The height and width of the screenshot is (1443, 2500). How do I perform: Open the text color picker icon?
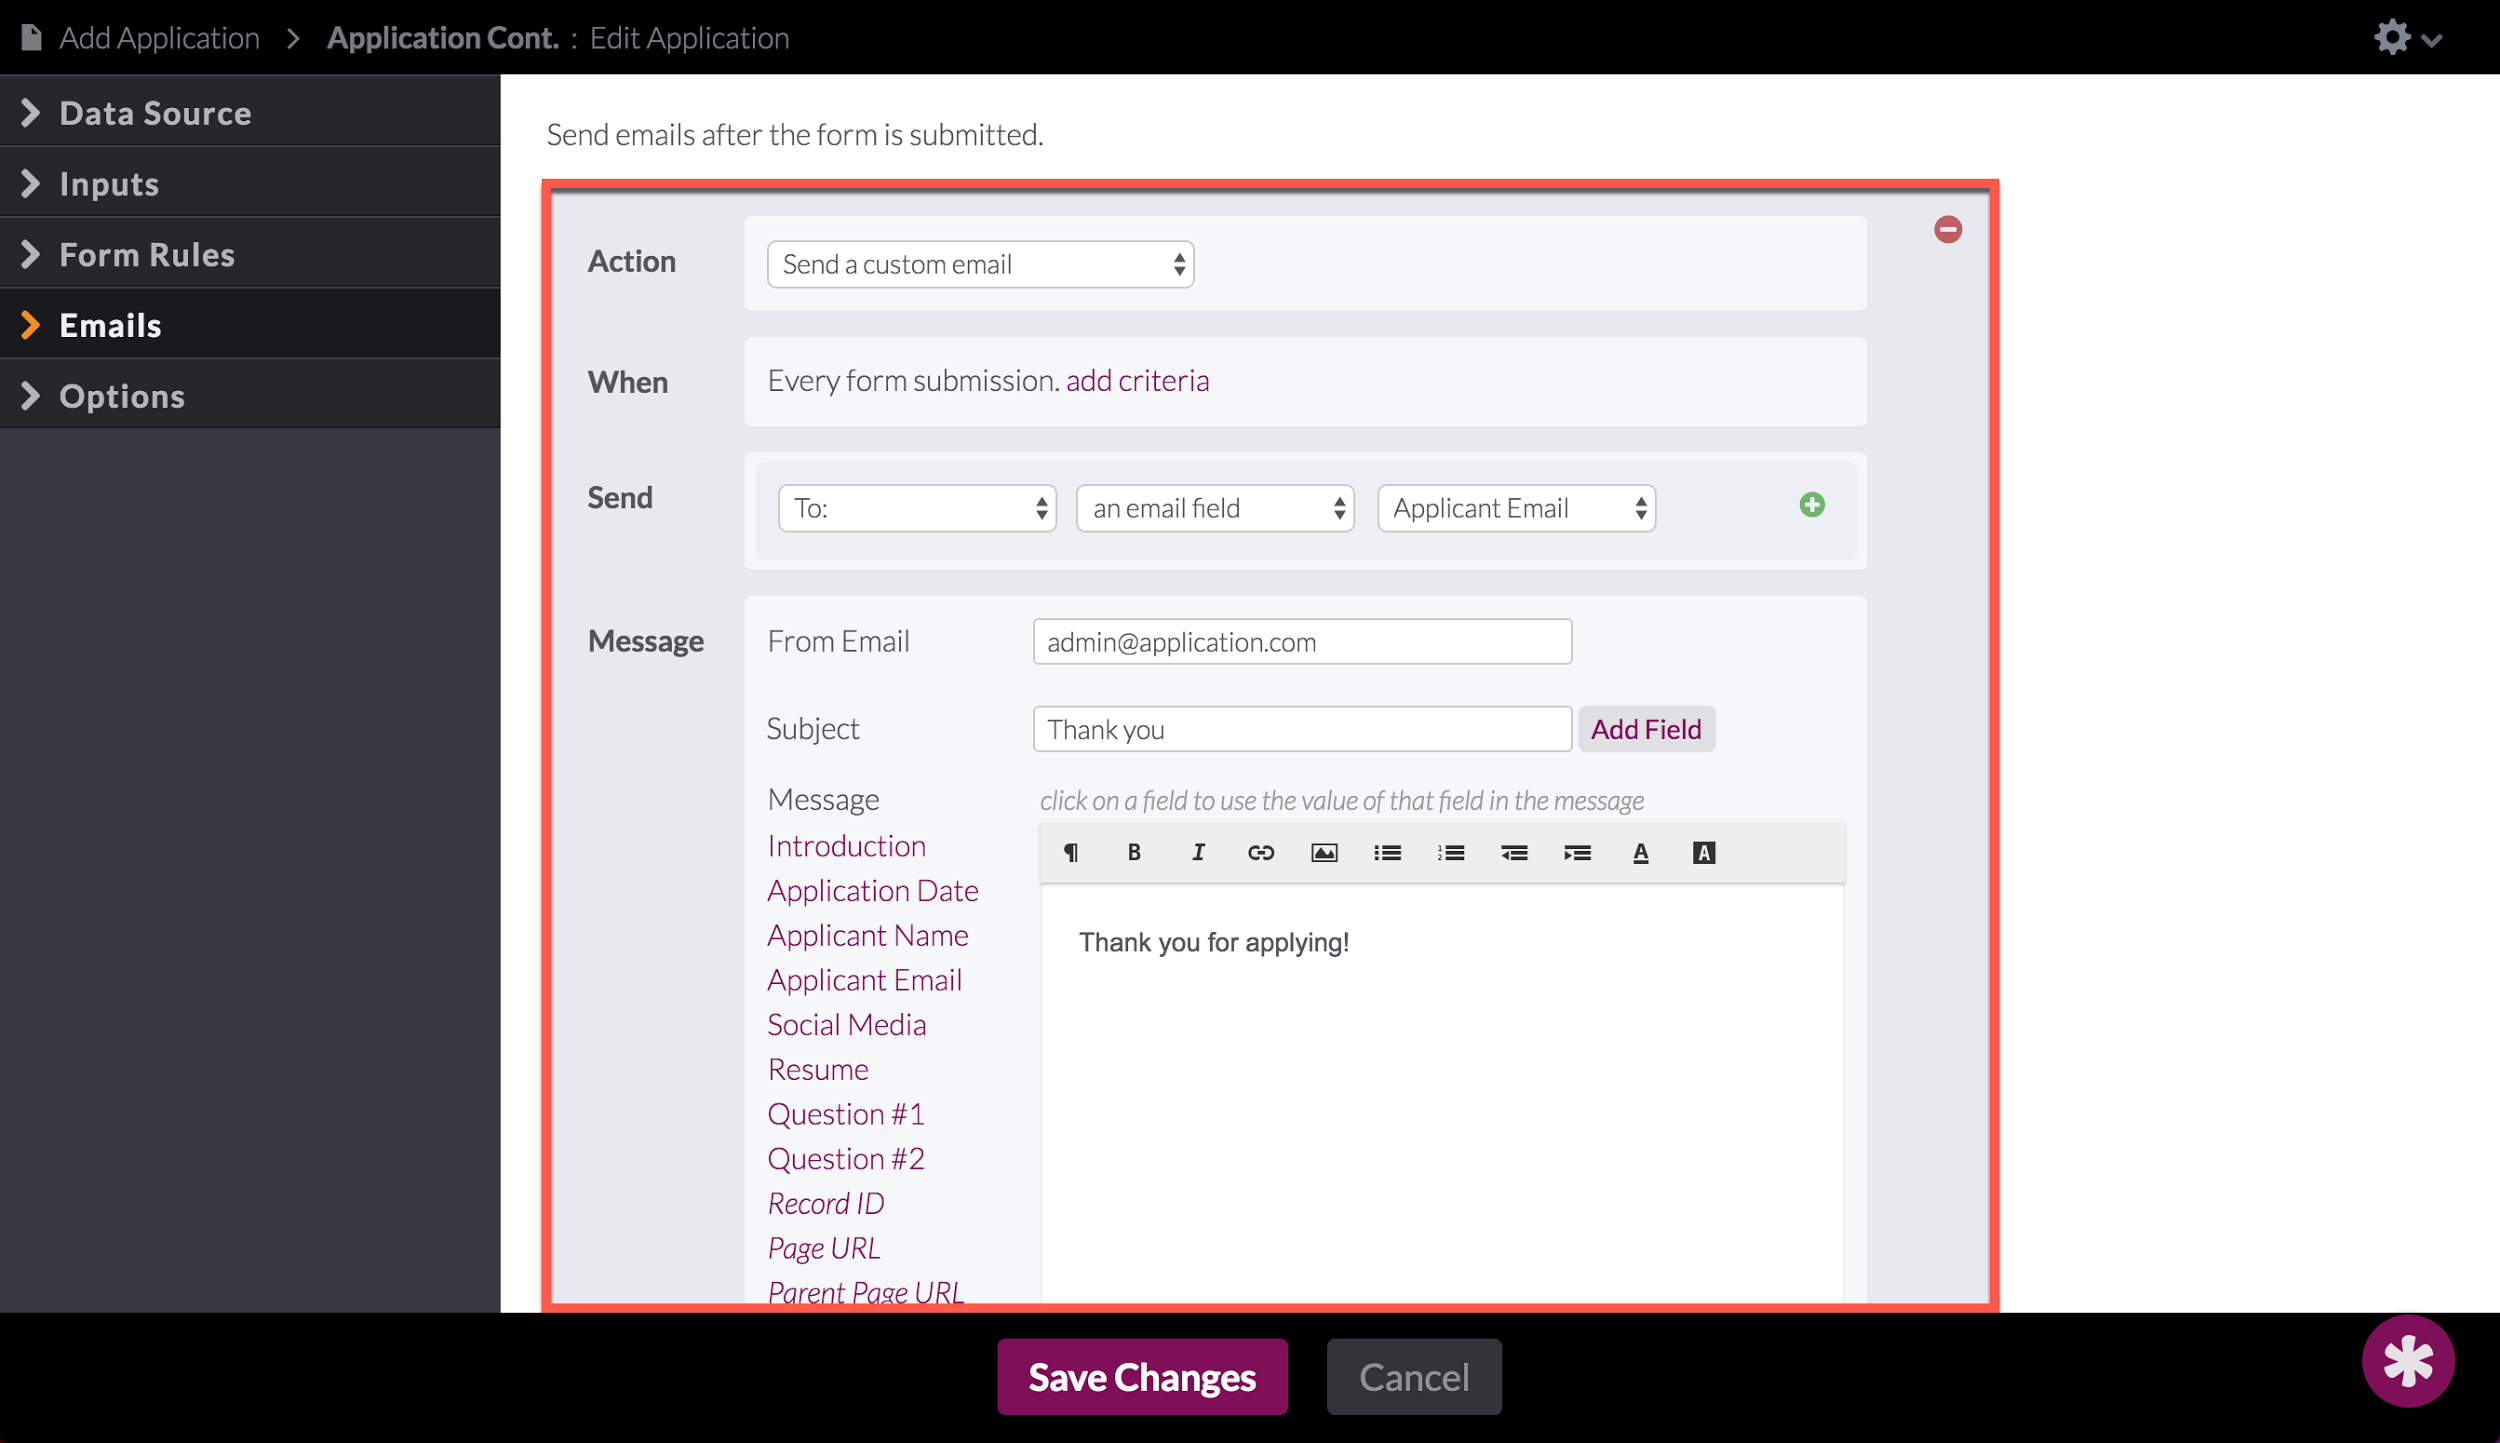1640,852
